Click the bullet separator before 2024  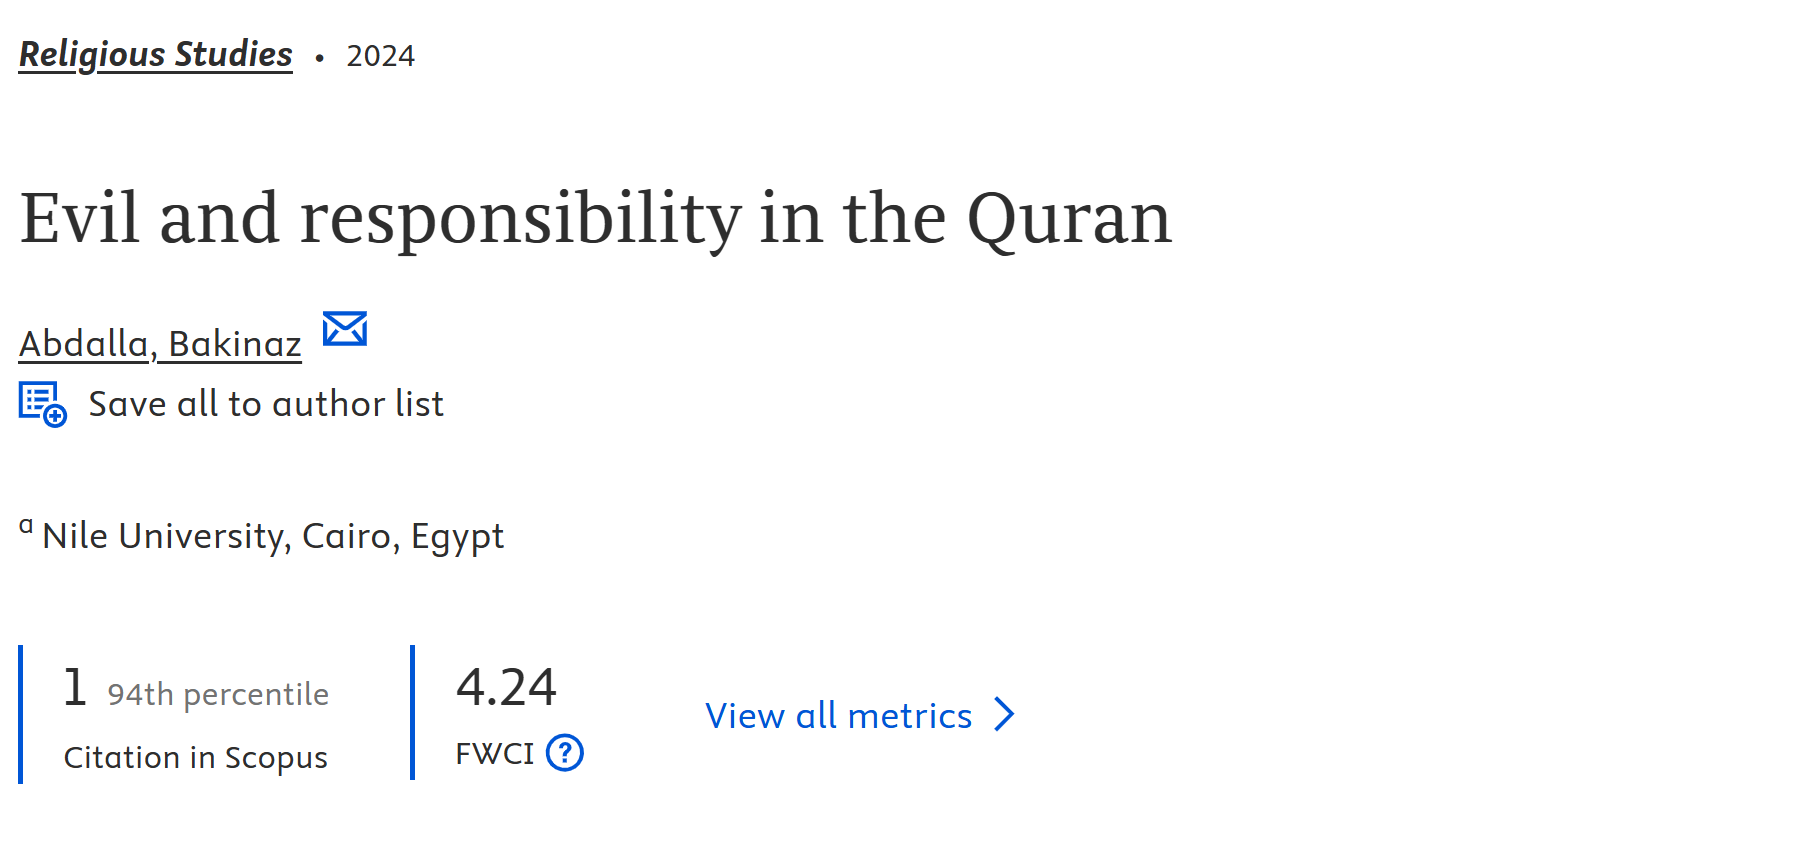tap(319, 58)
